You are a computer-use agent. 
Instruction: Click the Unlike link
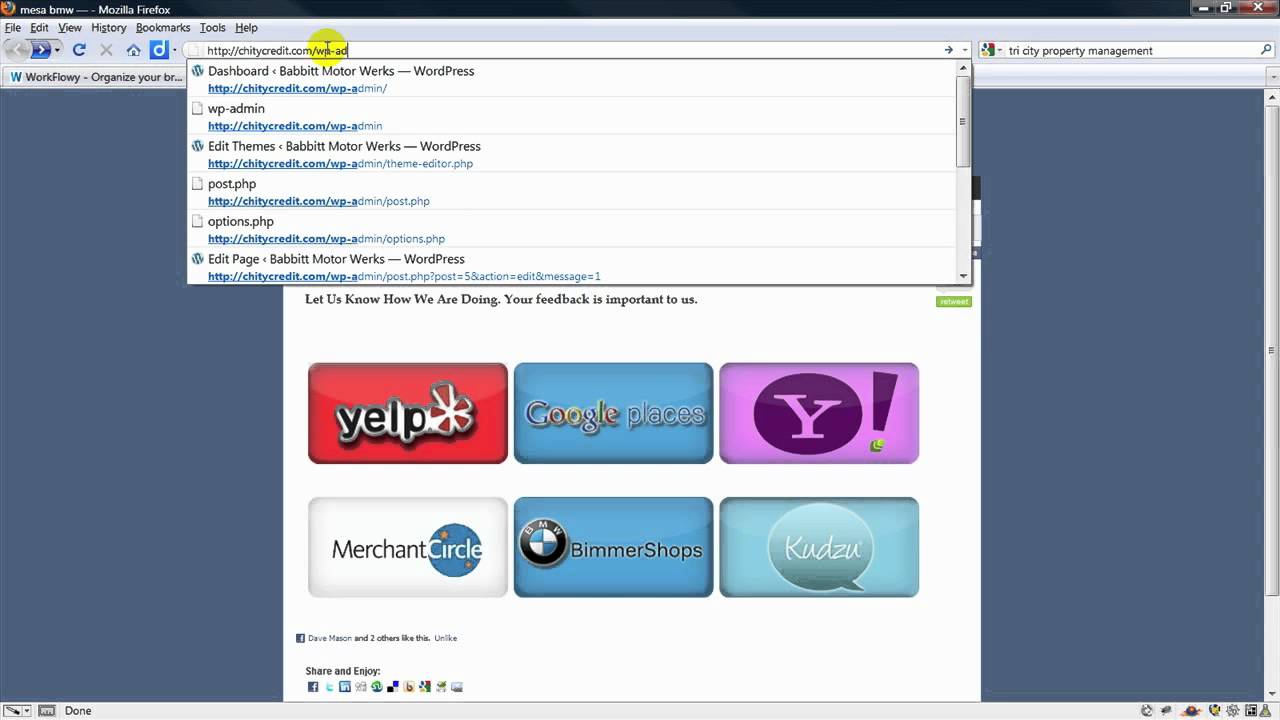[445, 638]
